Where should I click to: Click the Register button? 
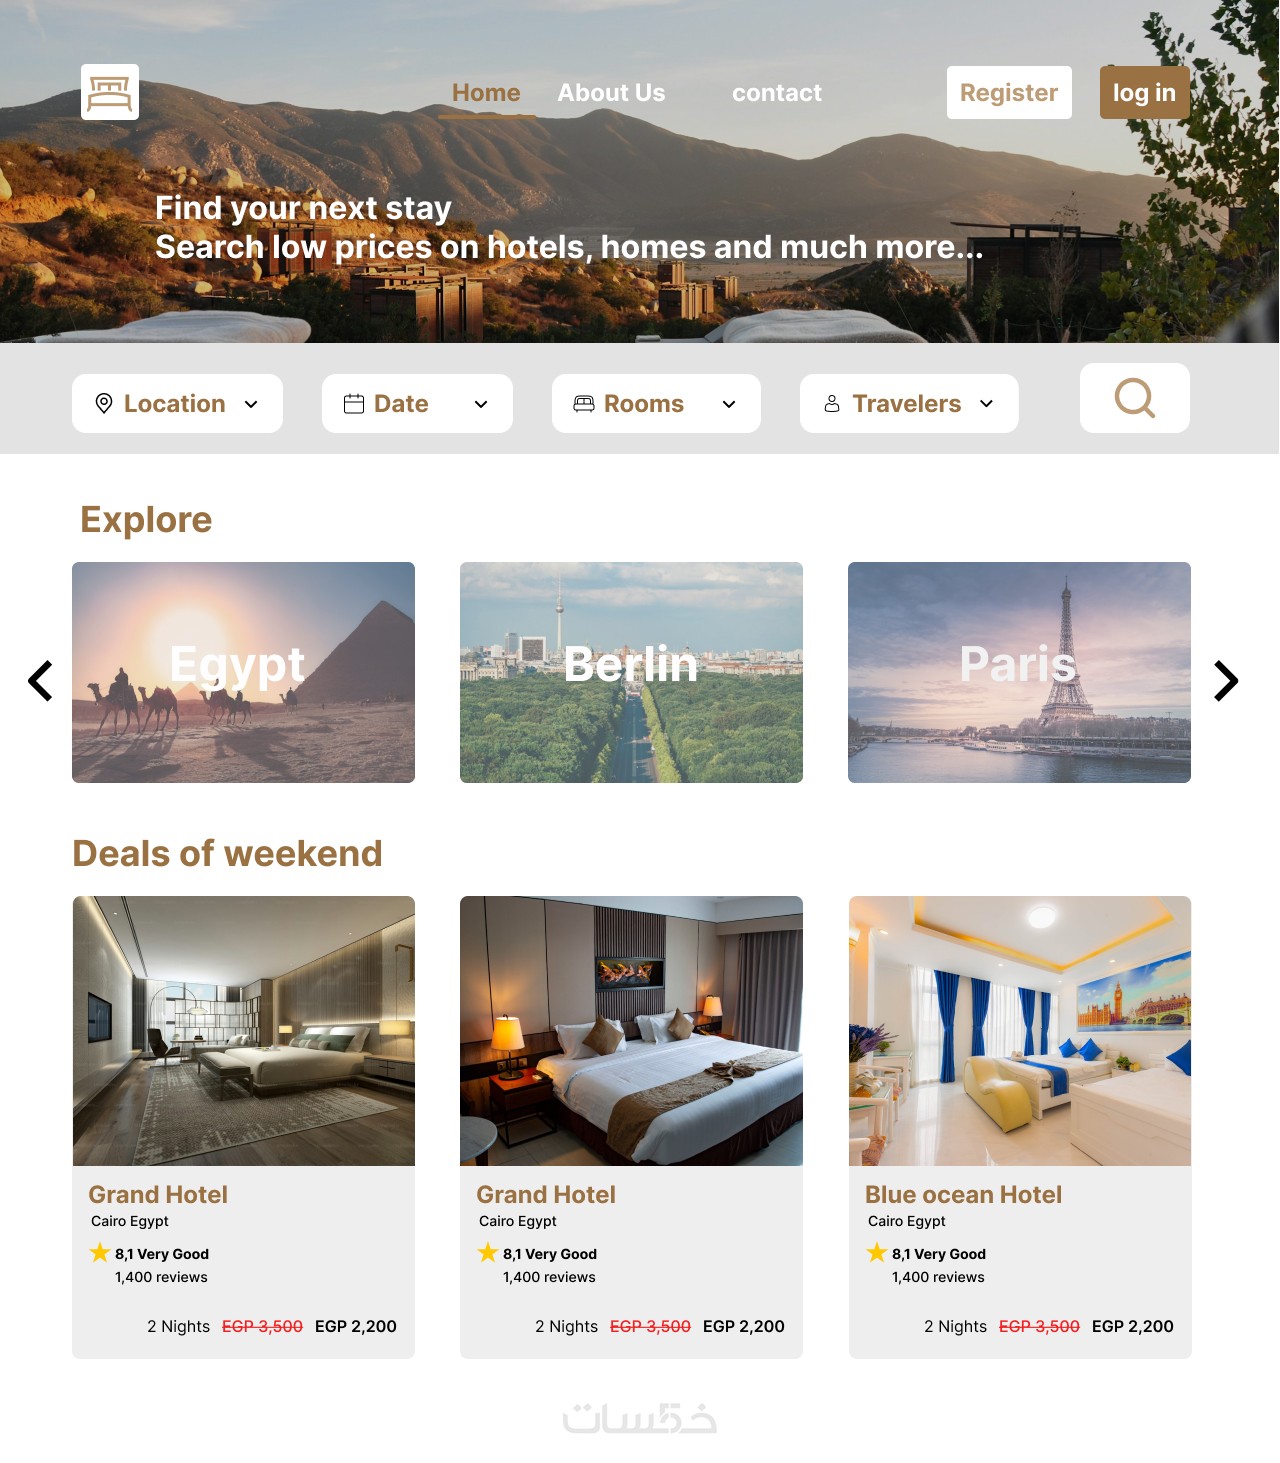(x=1009, y=93)
